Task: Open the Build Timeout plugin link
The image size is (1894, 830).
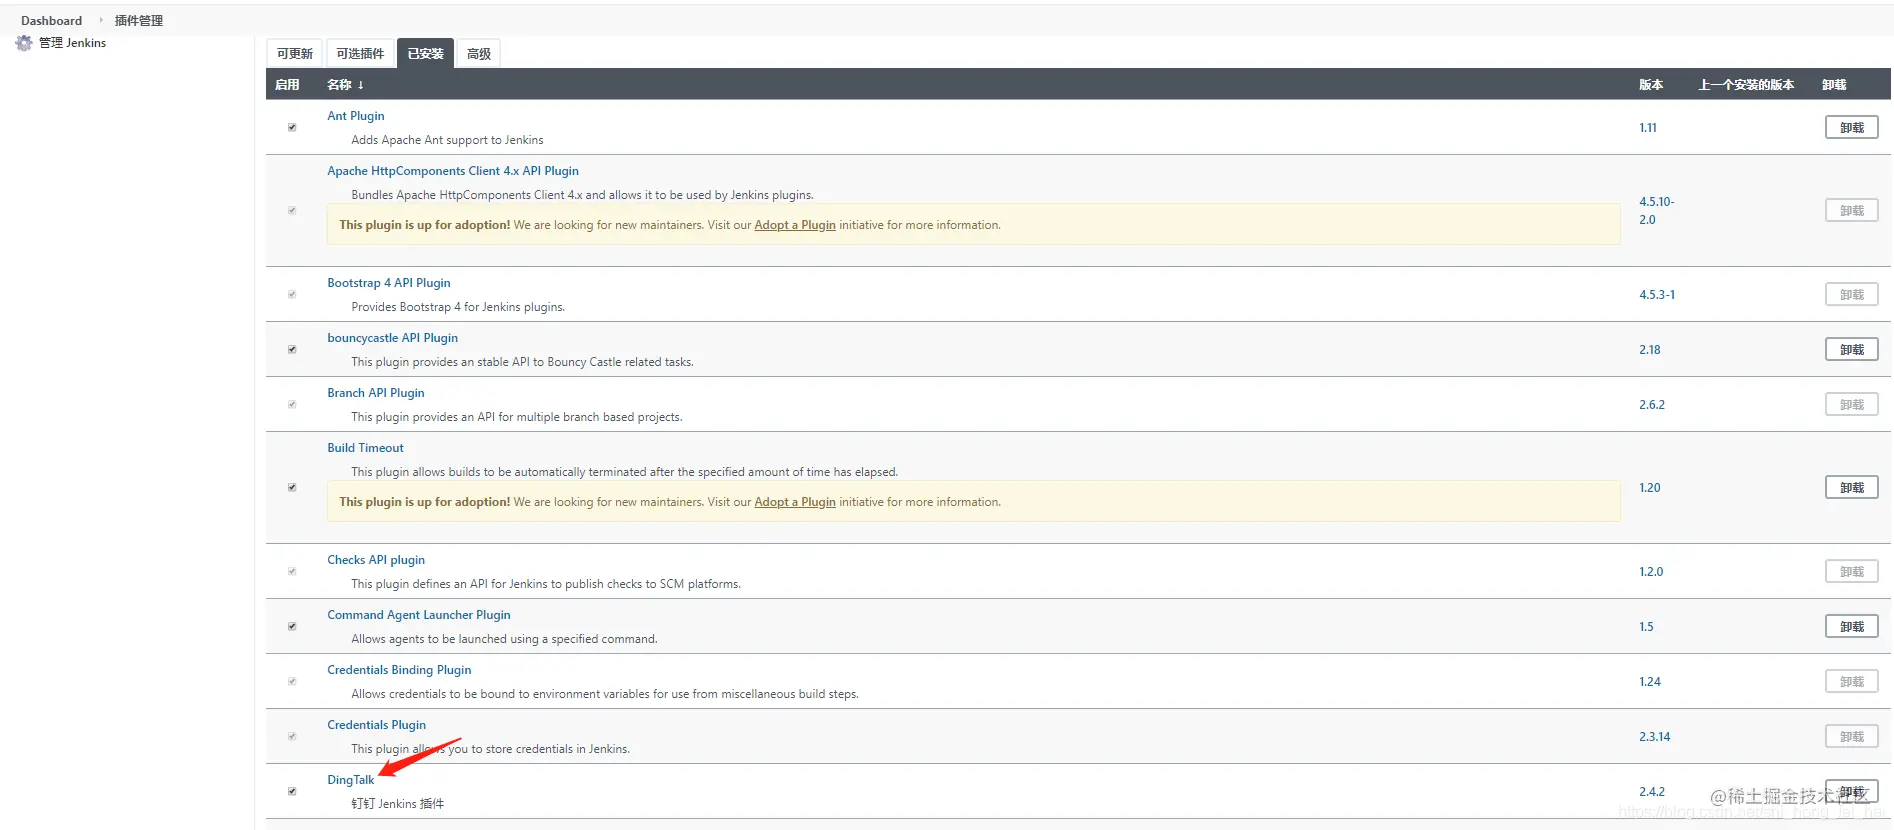Action: pyautogui.click(x=365, y=448)
